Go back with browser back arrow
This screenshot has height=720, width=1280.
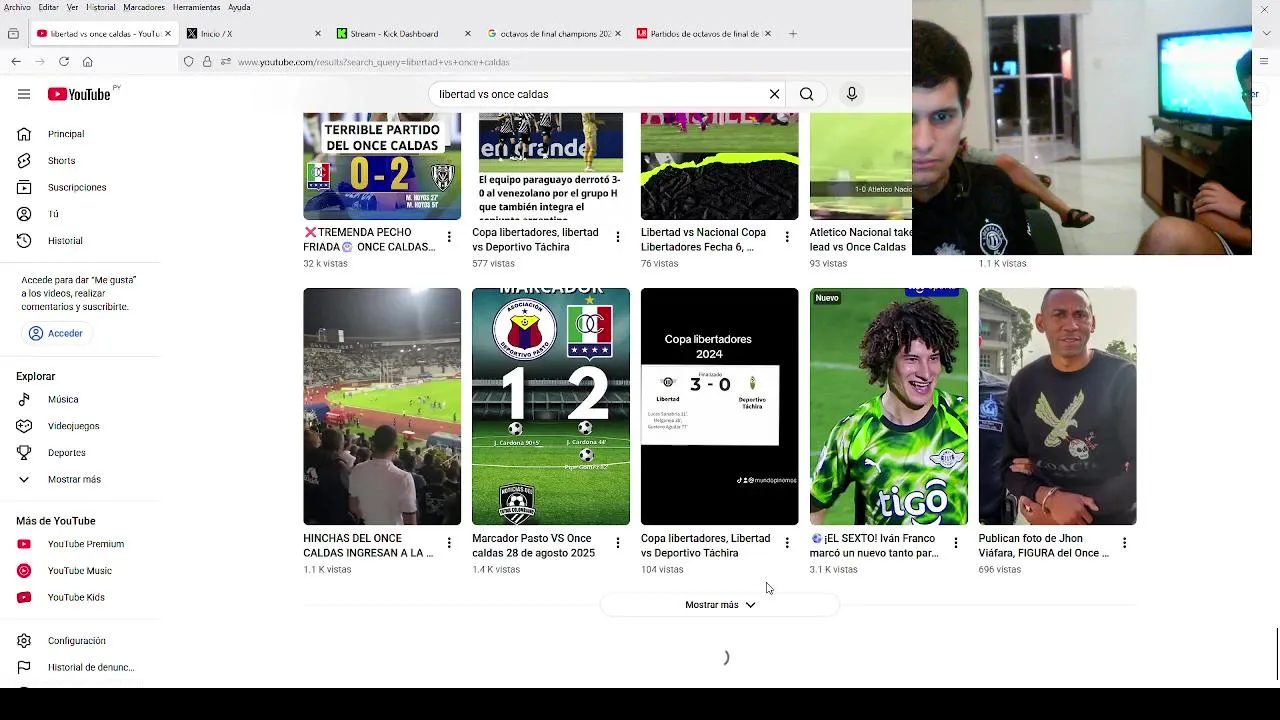(16, 62)
